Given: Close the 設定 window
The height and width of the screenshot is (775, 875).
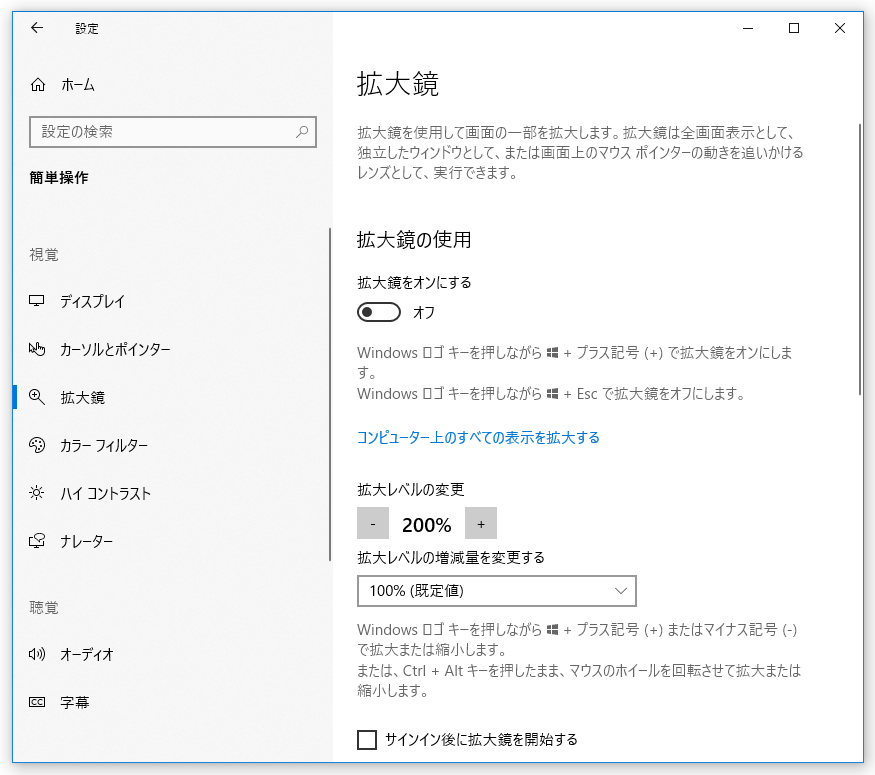Looking at the screenshot, I should click(x=840, y=28).
